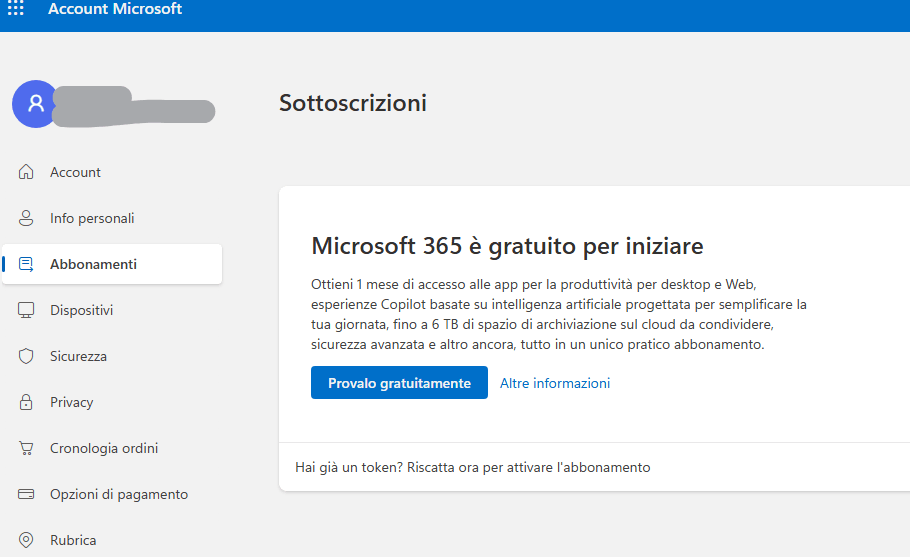
Task: Click the shield icon for Sicurezza
Action: pos(26,356)
